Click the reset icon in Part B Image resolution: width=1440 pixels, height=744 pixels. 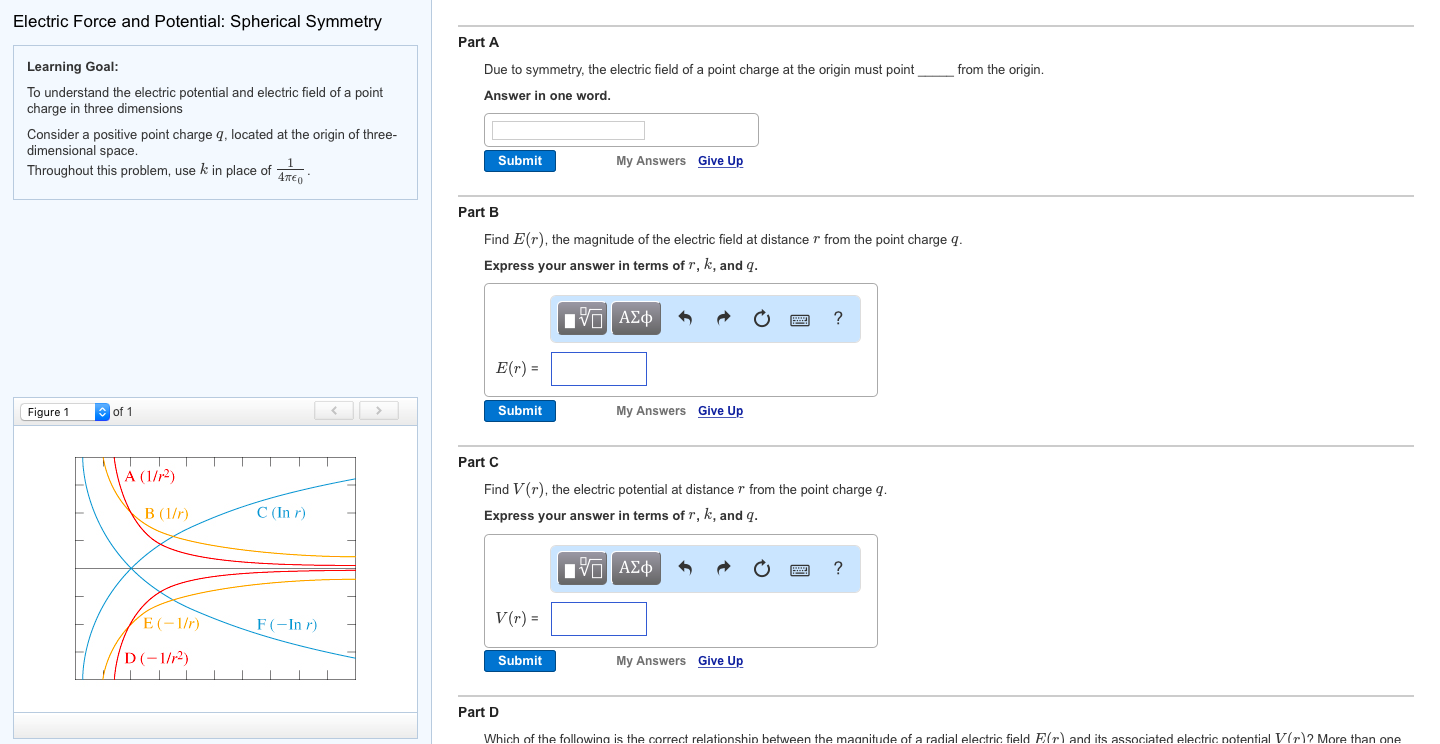tap(761, 319)
